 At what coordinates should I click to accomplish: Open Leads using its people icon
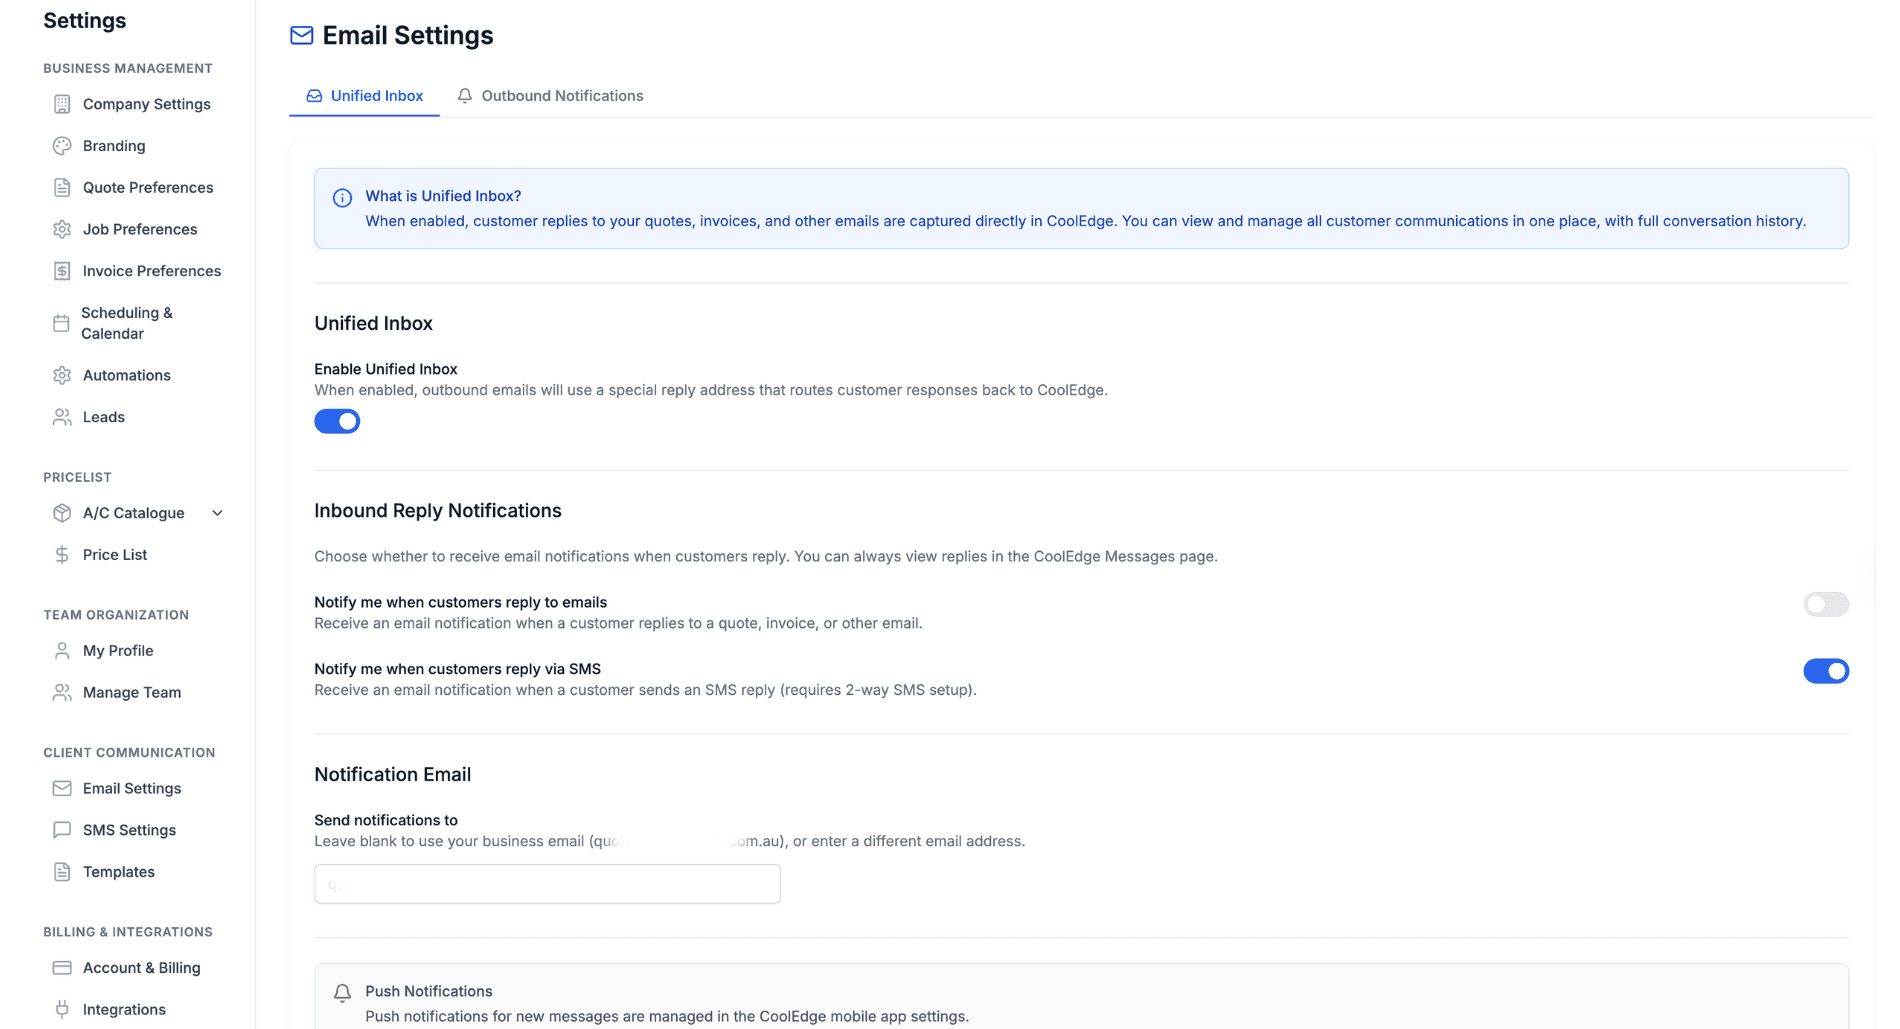[x=61, y=416]
